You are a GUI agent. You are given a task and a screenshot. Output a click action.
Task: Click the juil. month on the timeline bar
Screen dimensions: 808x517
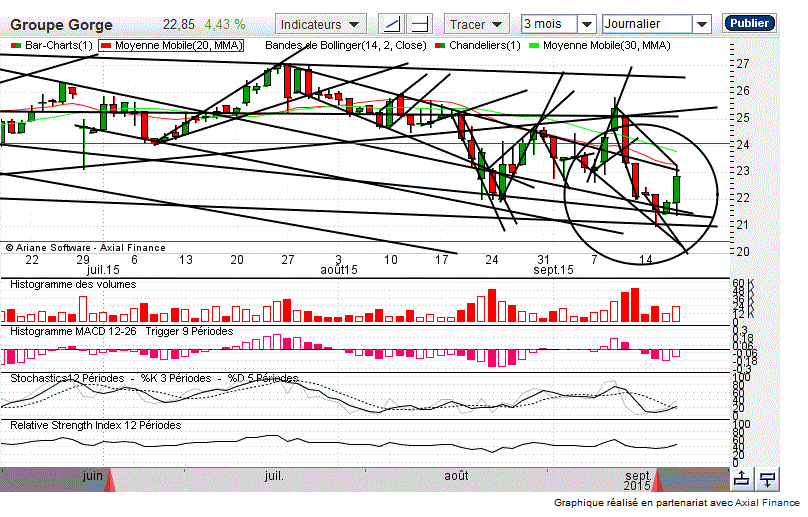[x=274, y=476]
